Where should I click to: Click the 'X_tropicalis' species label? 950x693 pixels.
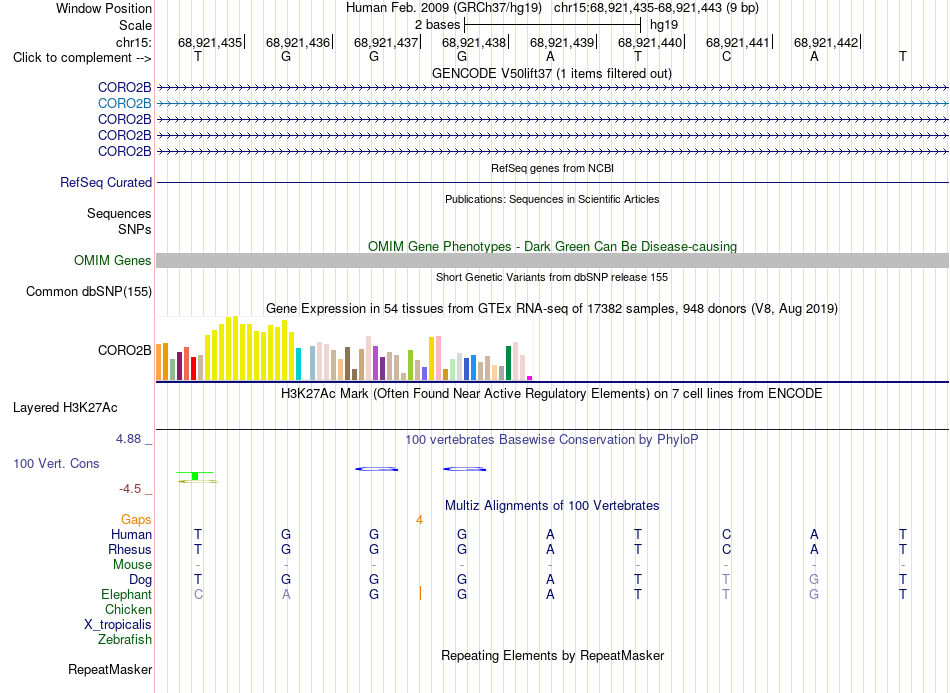118,625
